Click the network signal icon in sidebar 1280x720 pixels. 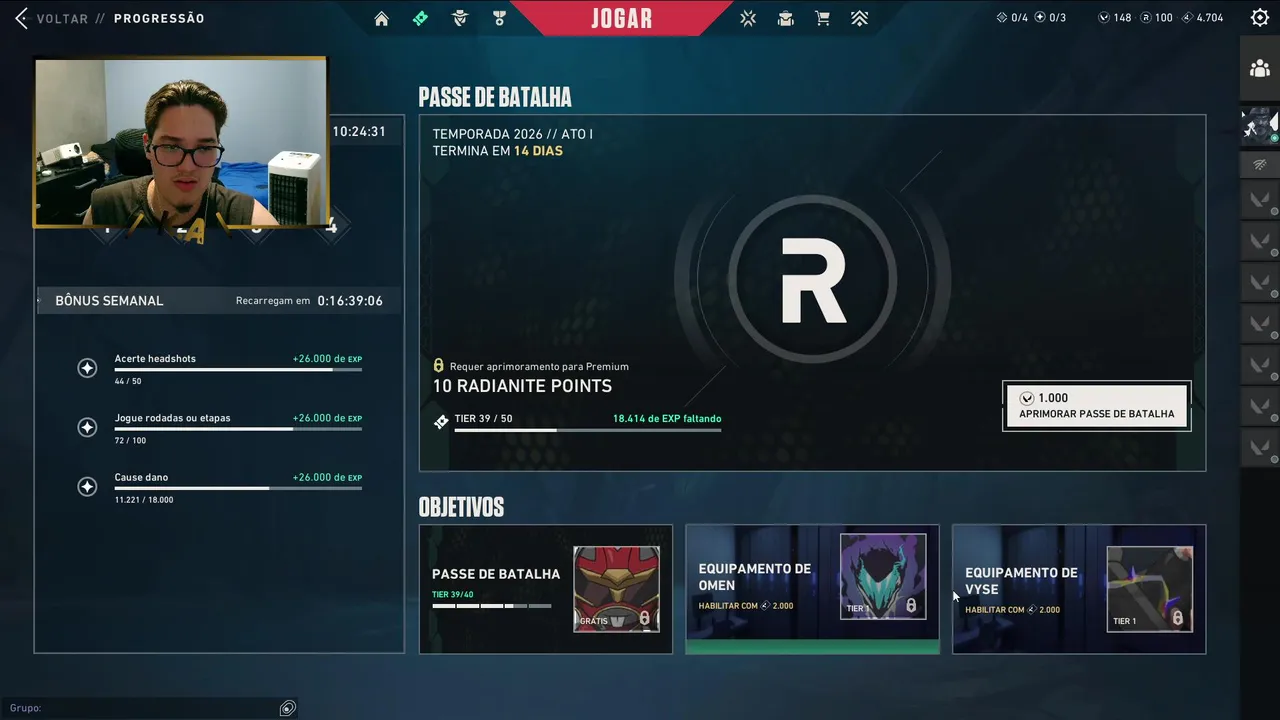(1260, 164)
